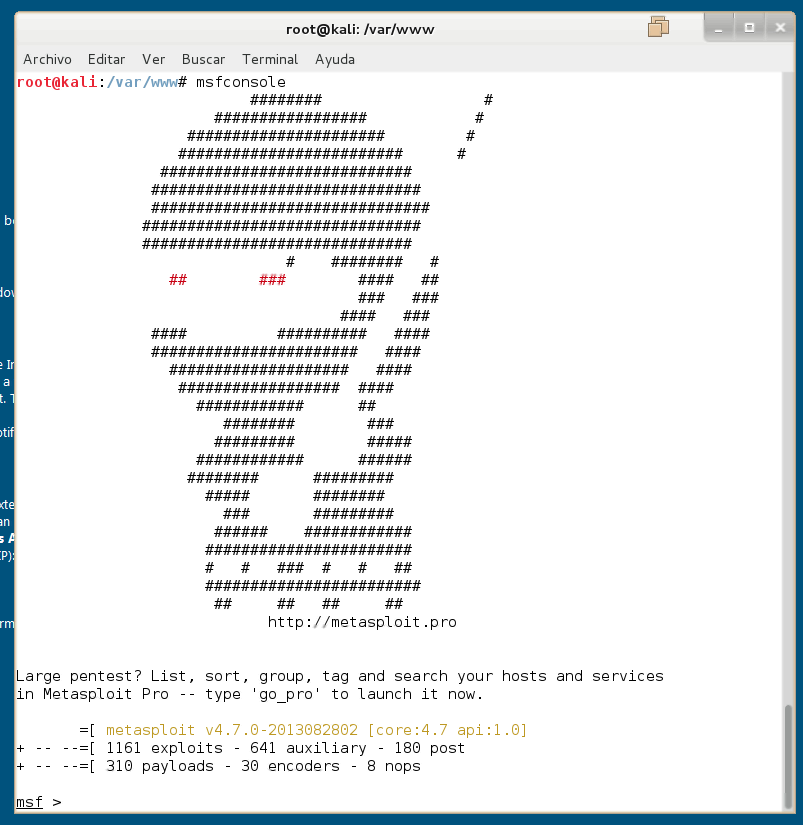
Task: Click the red ## marks in the ASCII art
Action: coord(178,280)
